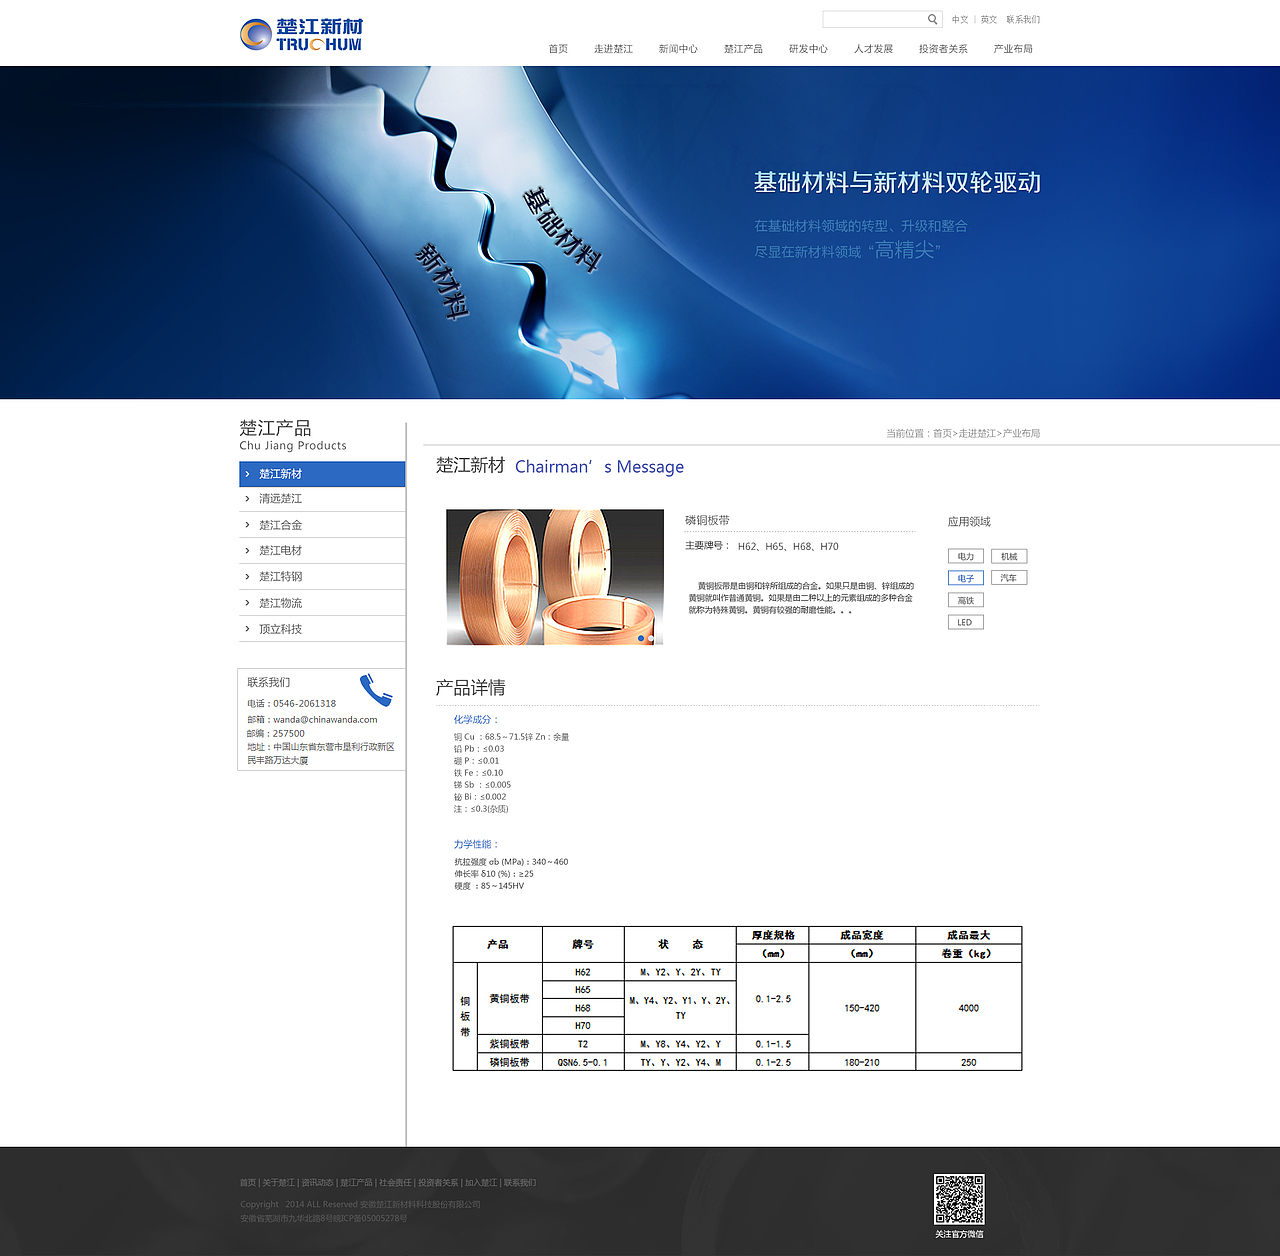Click the LED application tag

(x=966, y=622)
